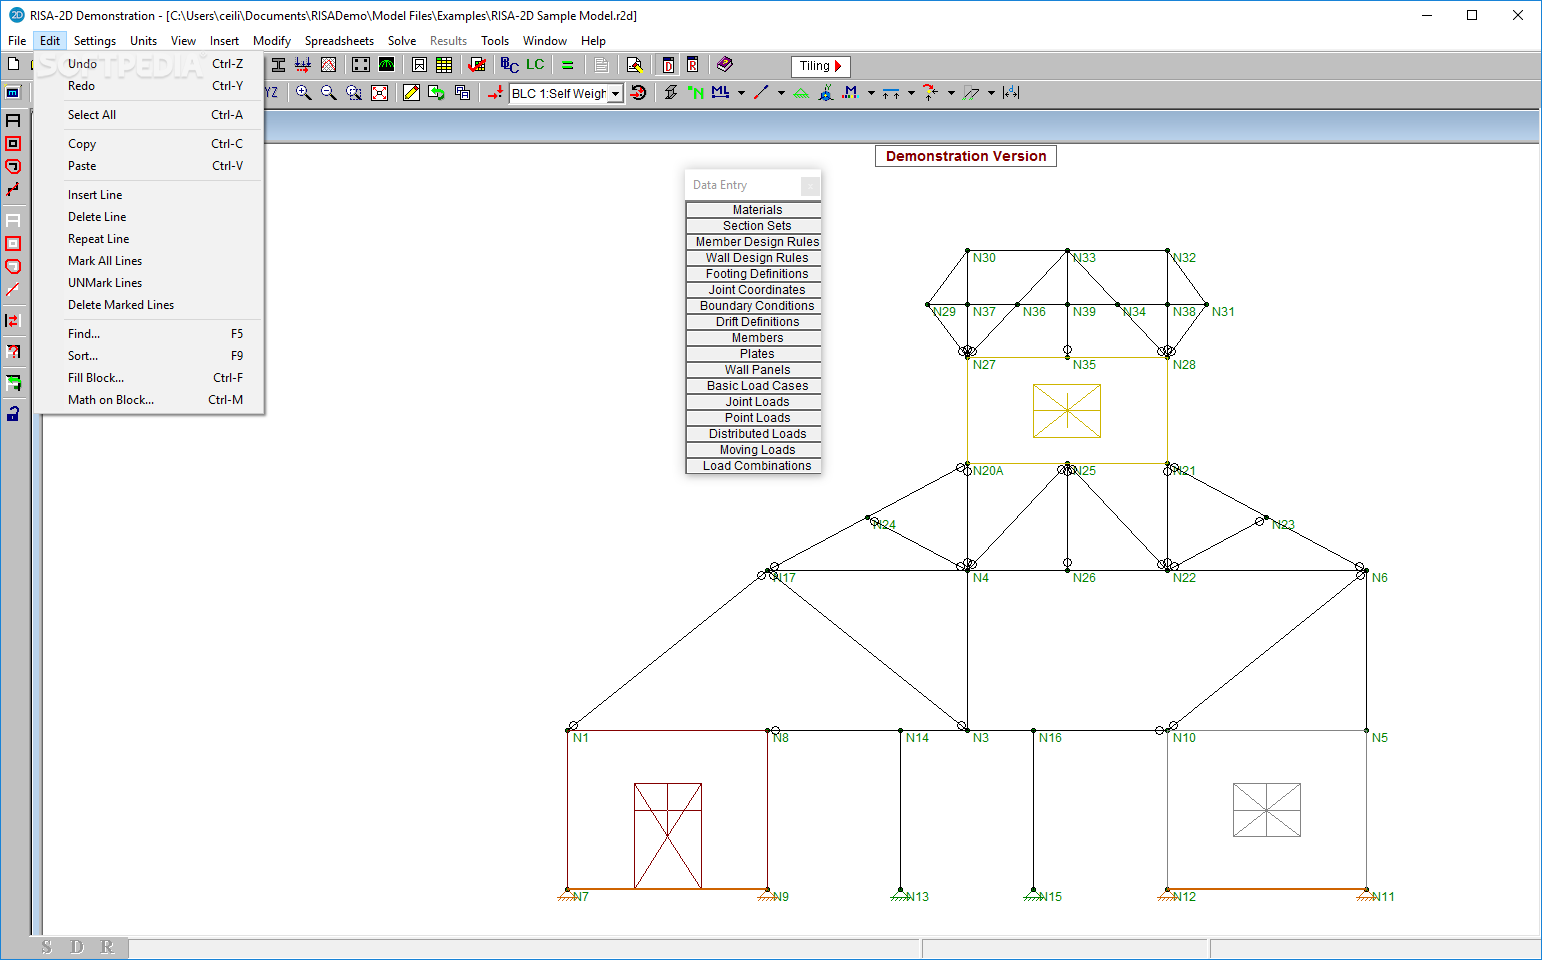The image size is (1542, 960).
Task: Toggle the R indicator in status bar
Action: 107,947
